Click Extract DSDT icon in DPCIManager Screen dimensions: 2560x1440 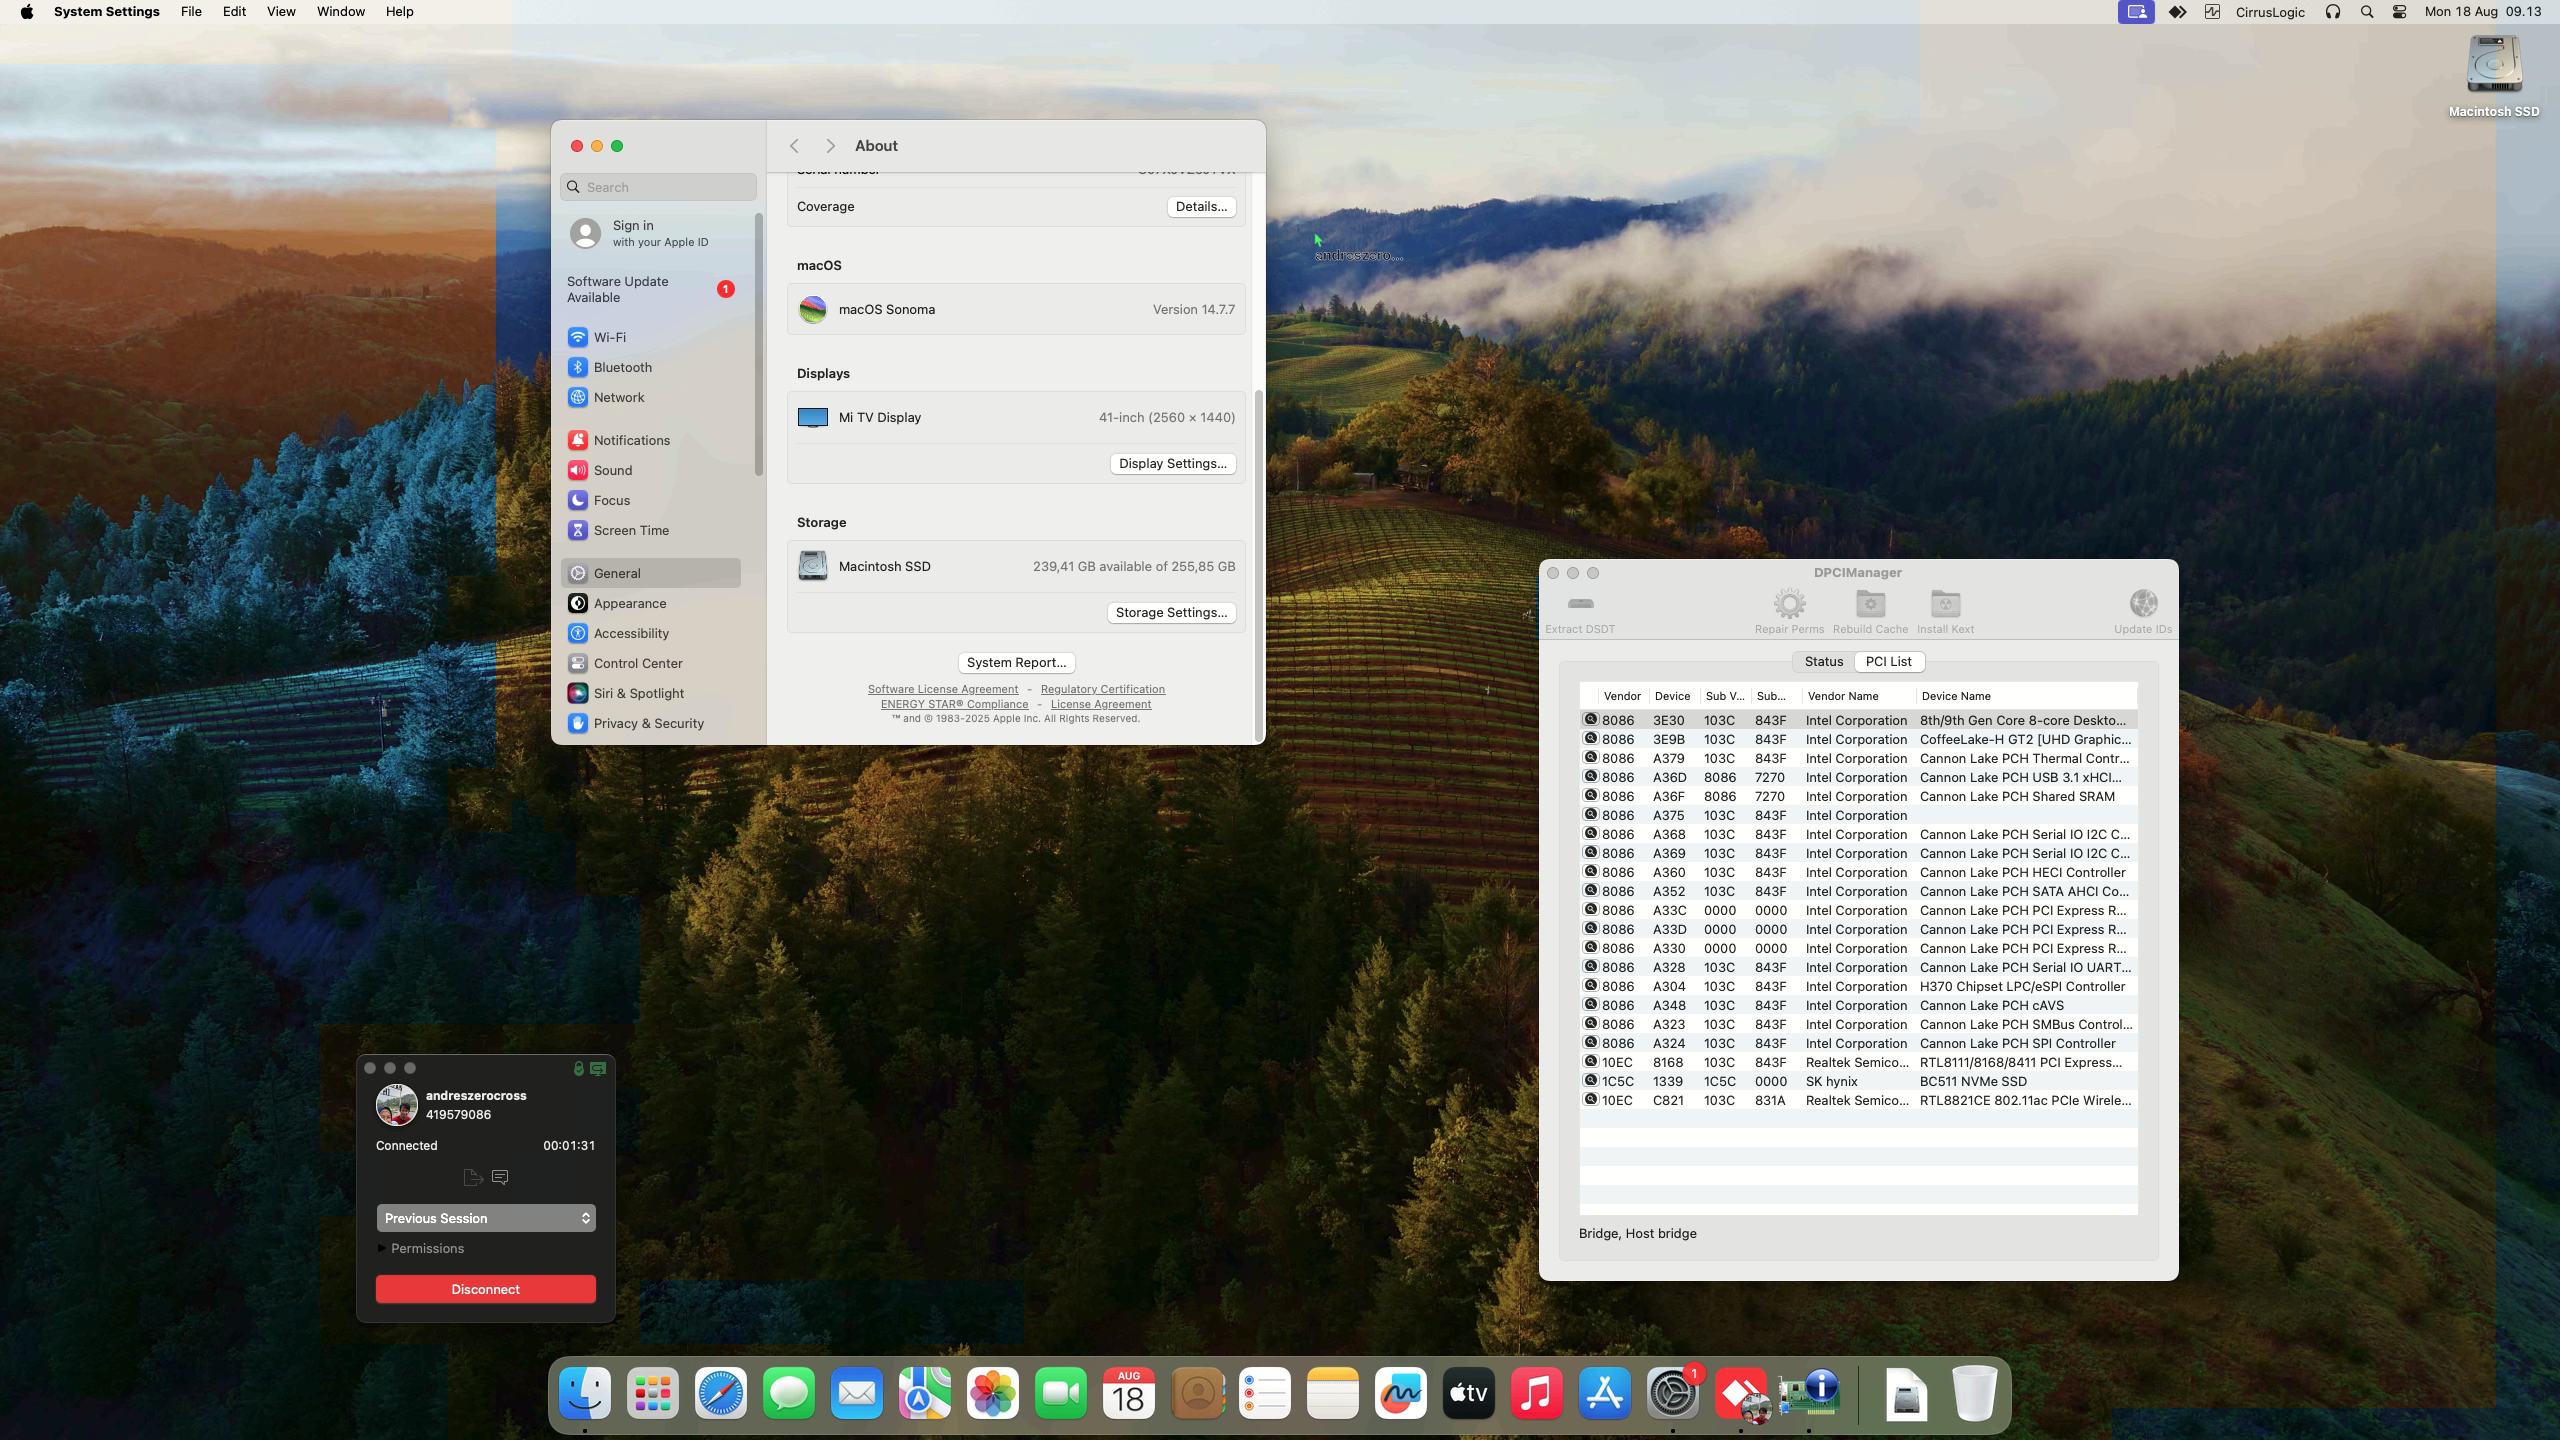(1580, 604)
